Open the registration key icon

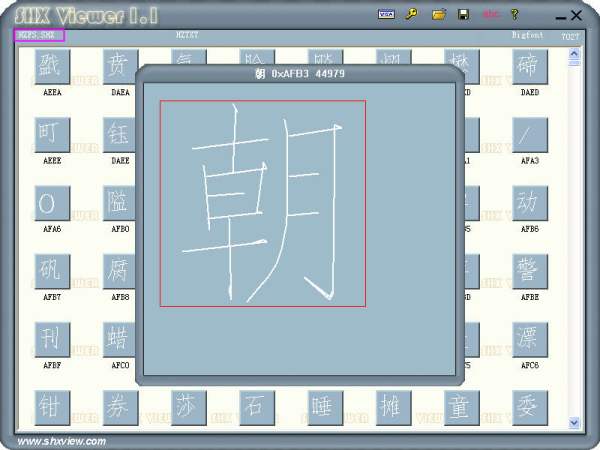tap(412, 15)
